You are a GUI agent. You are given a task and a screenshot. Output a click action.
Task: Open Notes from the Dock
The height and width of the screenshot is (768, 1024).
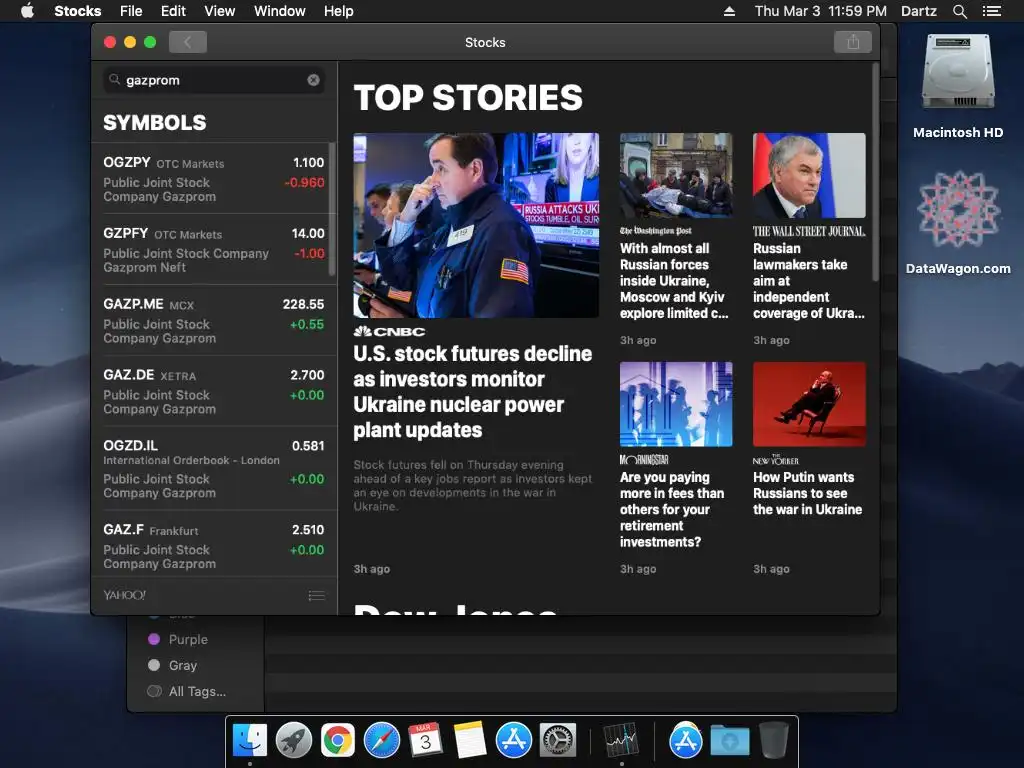470,740
